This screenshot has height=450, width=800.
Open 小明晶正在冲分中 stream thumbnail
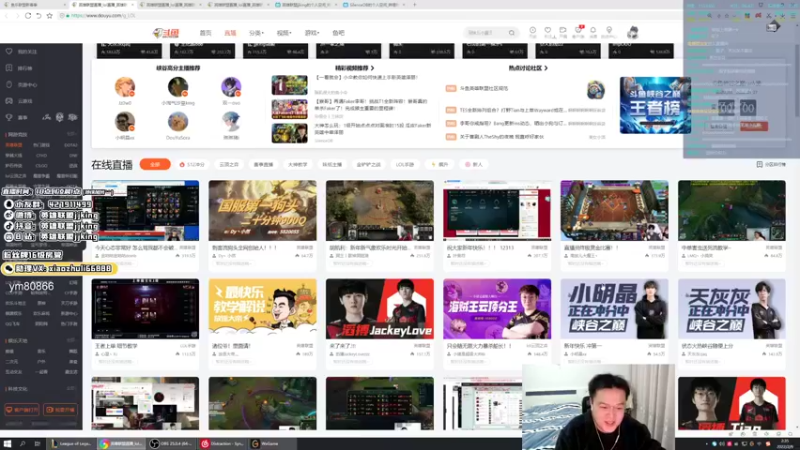point(614,309)
